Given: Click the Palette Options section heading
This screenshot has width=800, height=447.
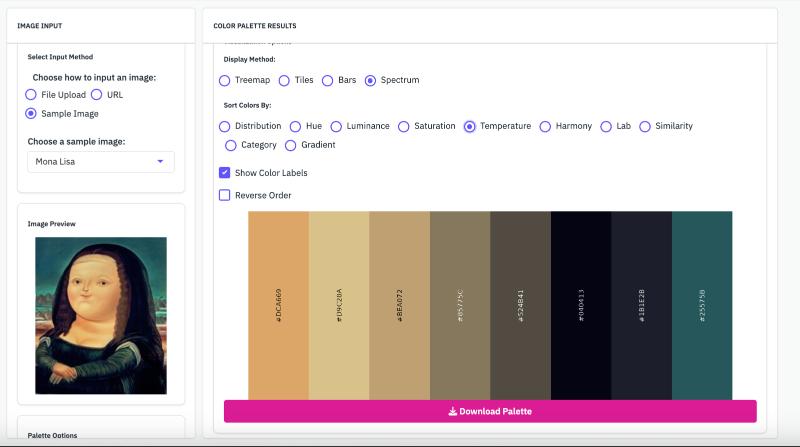Looking at the screenshot, I should tap(52, 435).
